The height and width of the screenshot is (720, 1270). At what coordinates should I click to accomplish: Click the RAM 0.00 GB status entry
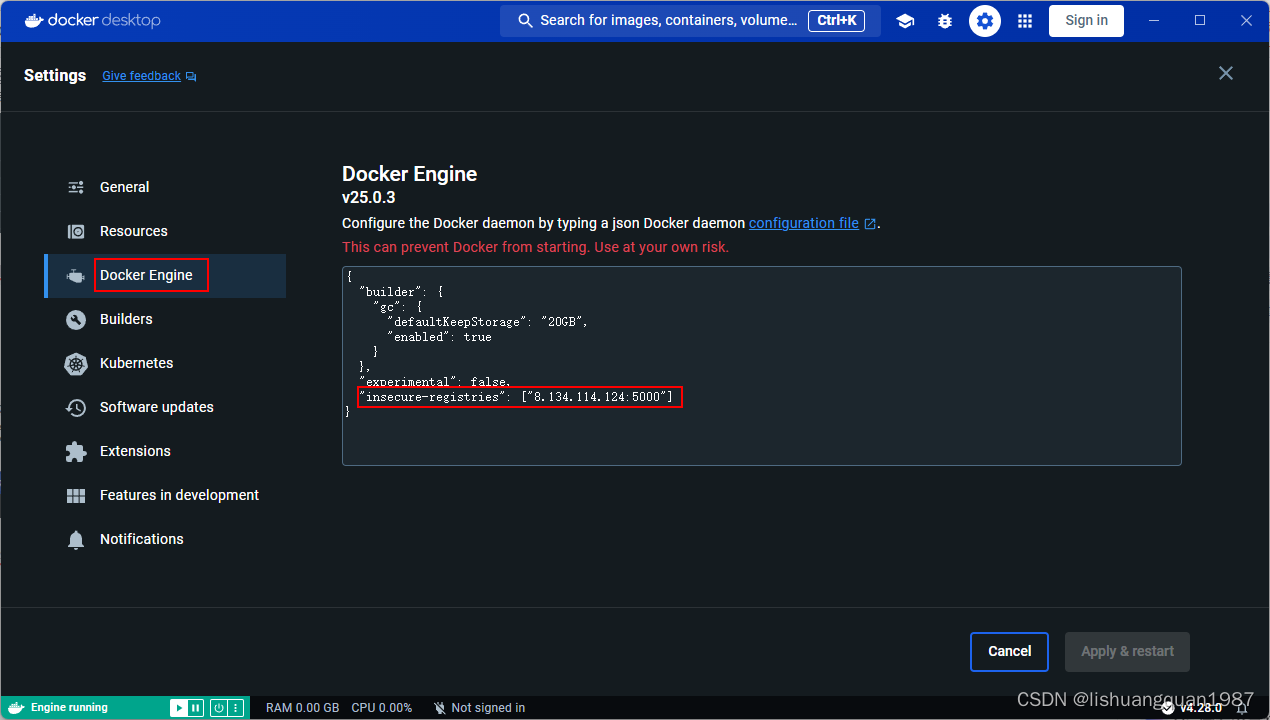click(302, 708)
